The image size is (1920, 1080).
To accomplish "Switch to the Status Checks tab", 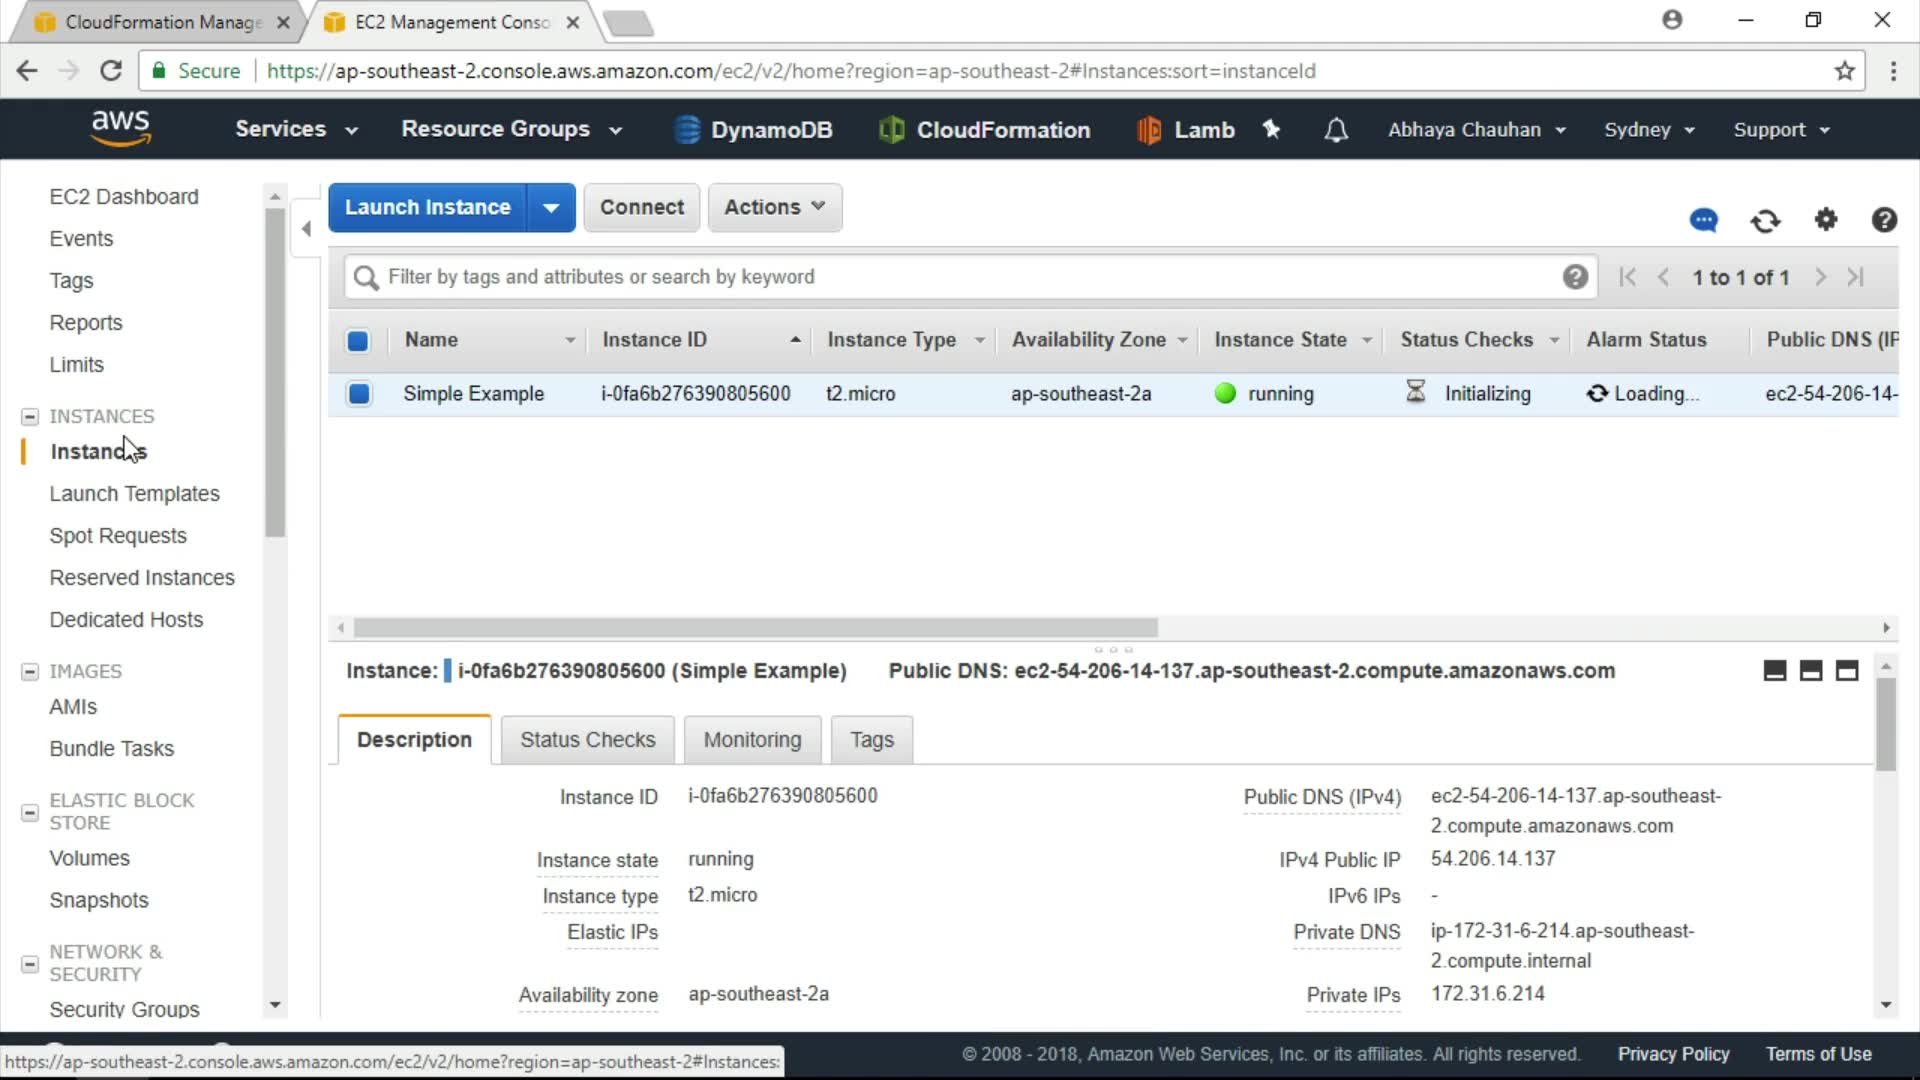I will click(587, 740).
